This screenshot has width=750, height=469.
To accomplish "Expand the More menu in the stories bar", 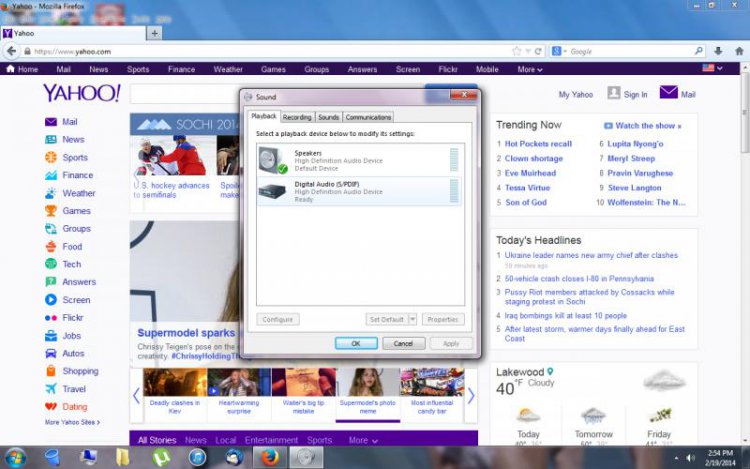I will click(363, 440).
